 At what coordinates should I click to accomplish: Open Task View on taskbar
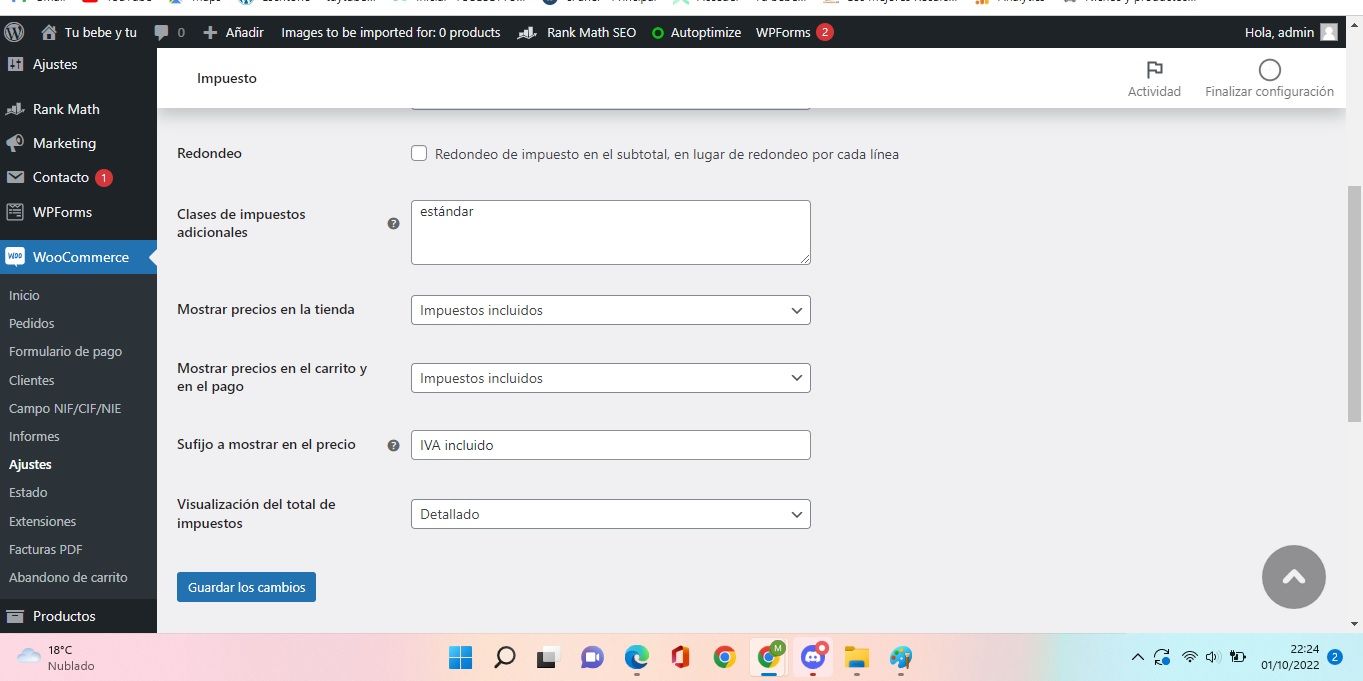pos(547,657)
